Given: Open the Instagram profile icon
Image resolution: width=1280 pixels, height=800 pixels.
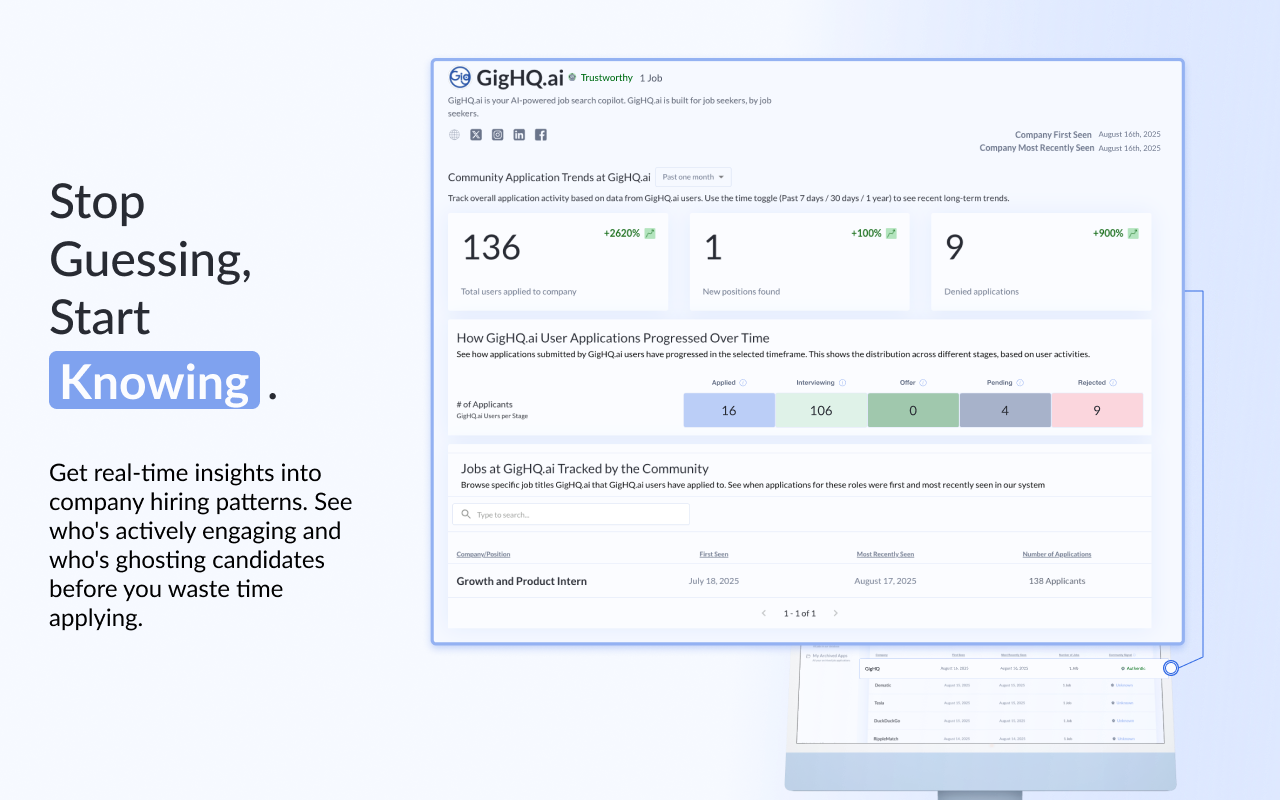Looking at the screenshot, I should coord(498,135).
